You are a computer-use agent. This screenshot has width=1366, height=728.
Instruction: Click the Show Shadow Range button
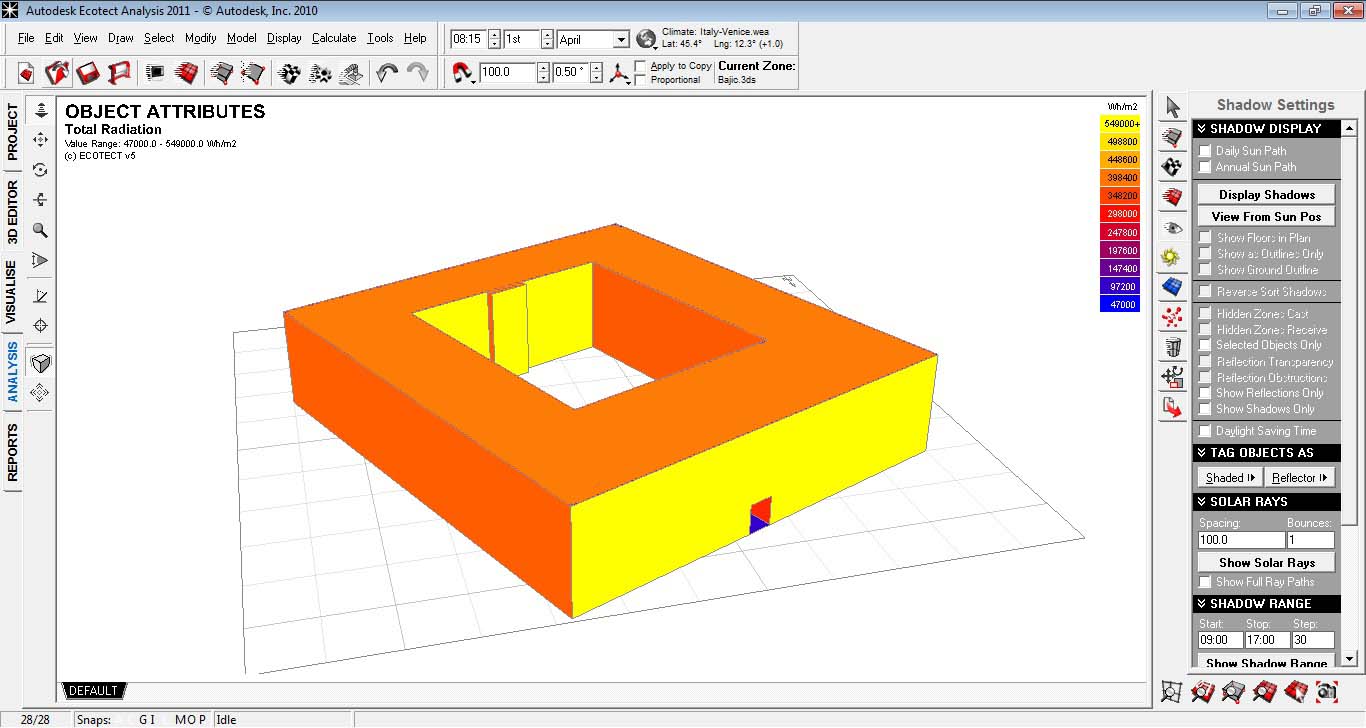click(x=1266, y=661)
